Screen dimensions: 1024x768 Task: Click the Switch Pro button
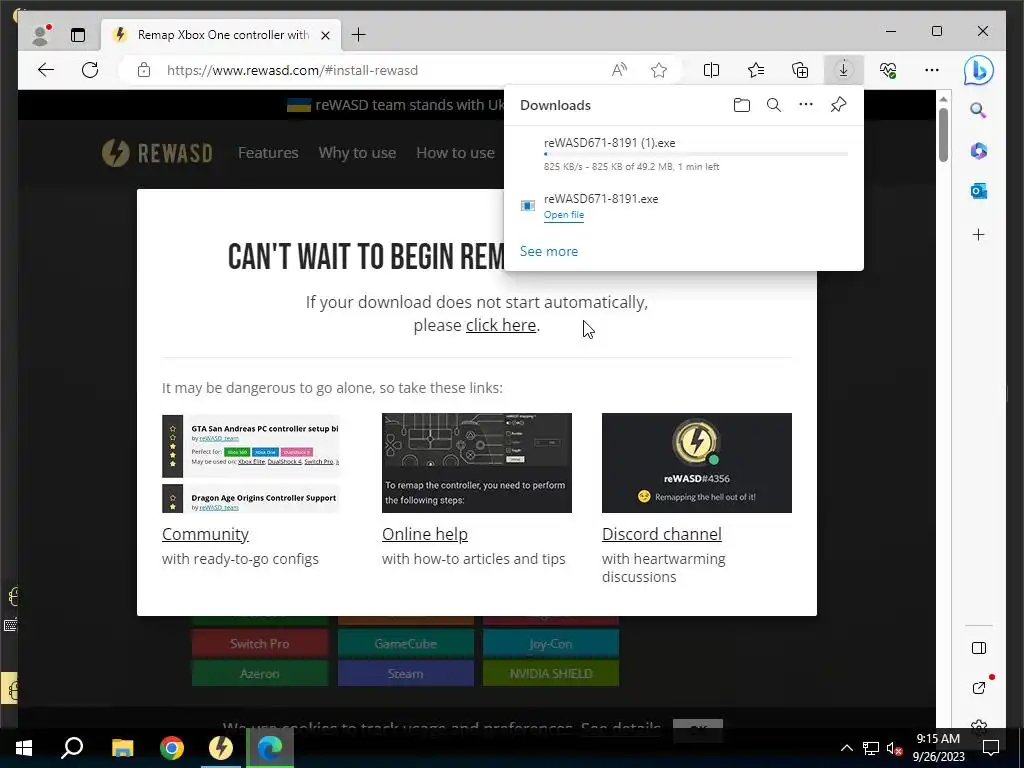click(259, 643)
